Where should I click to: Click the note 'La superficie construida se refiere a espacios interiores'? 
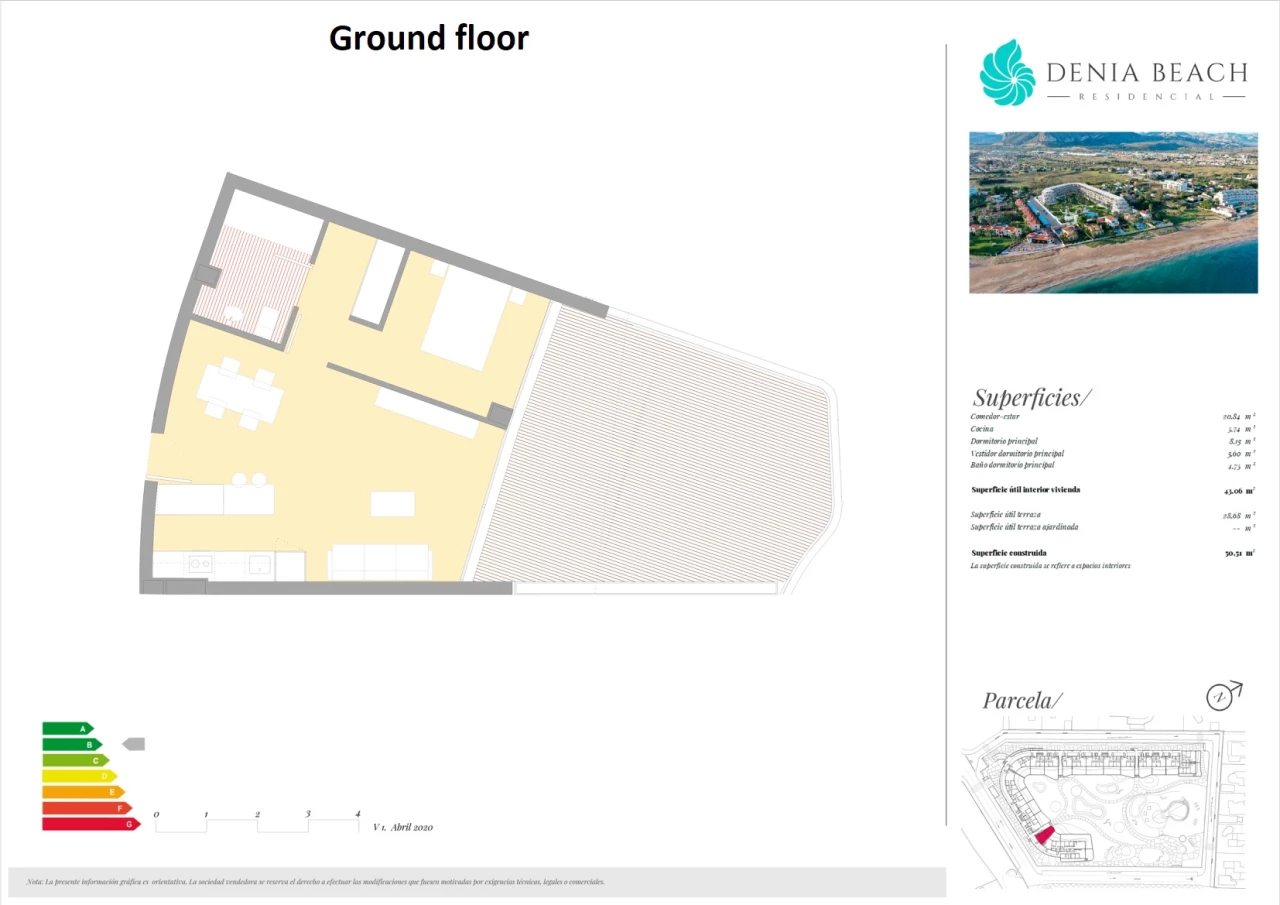tap(1050, 566)
